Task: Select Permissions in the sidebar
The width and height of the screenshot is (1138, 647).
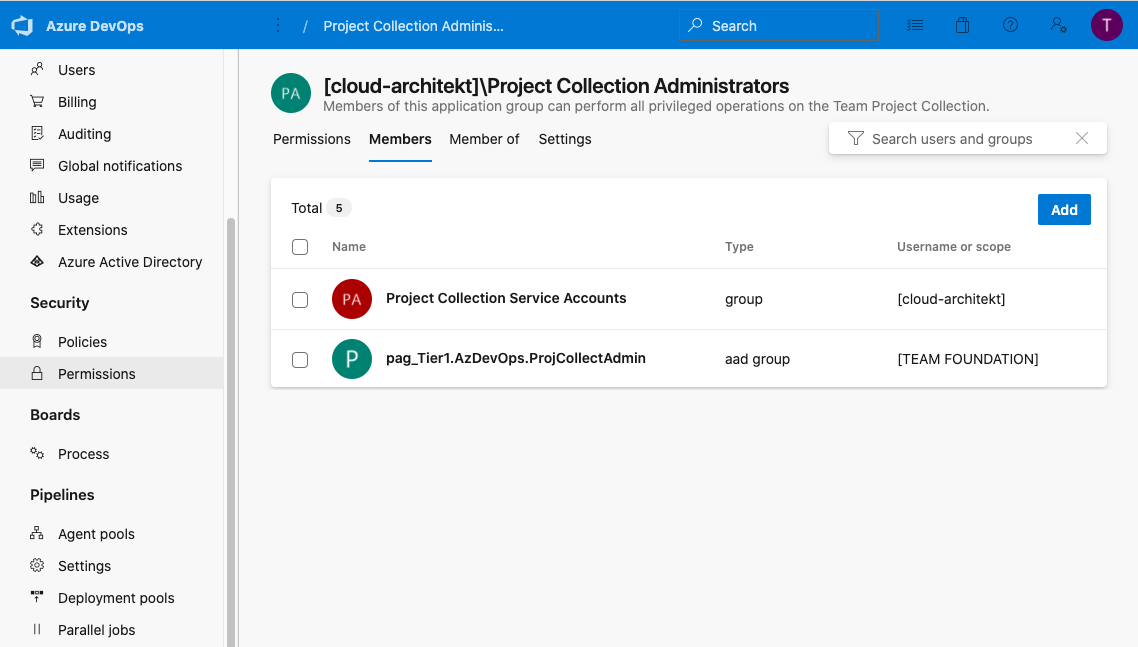Action: [112, 373]
